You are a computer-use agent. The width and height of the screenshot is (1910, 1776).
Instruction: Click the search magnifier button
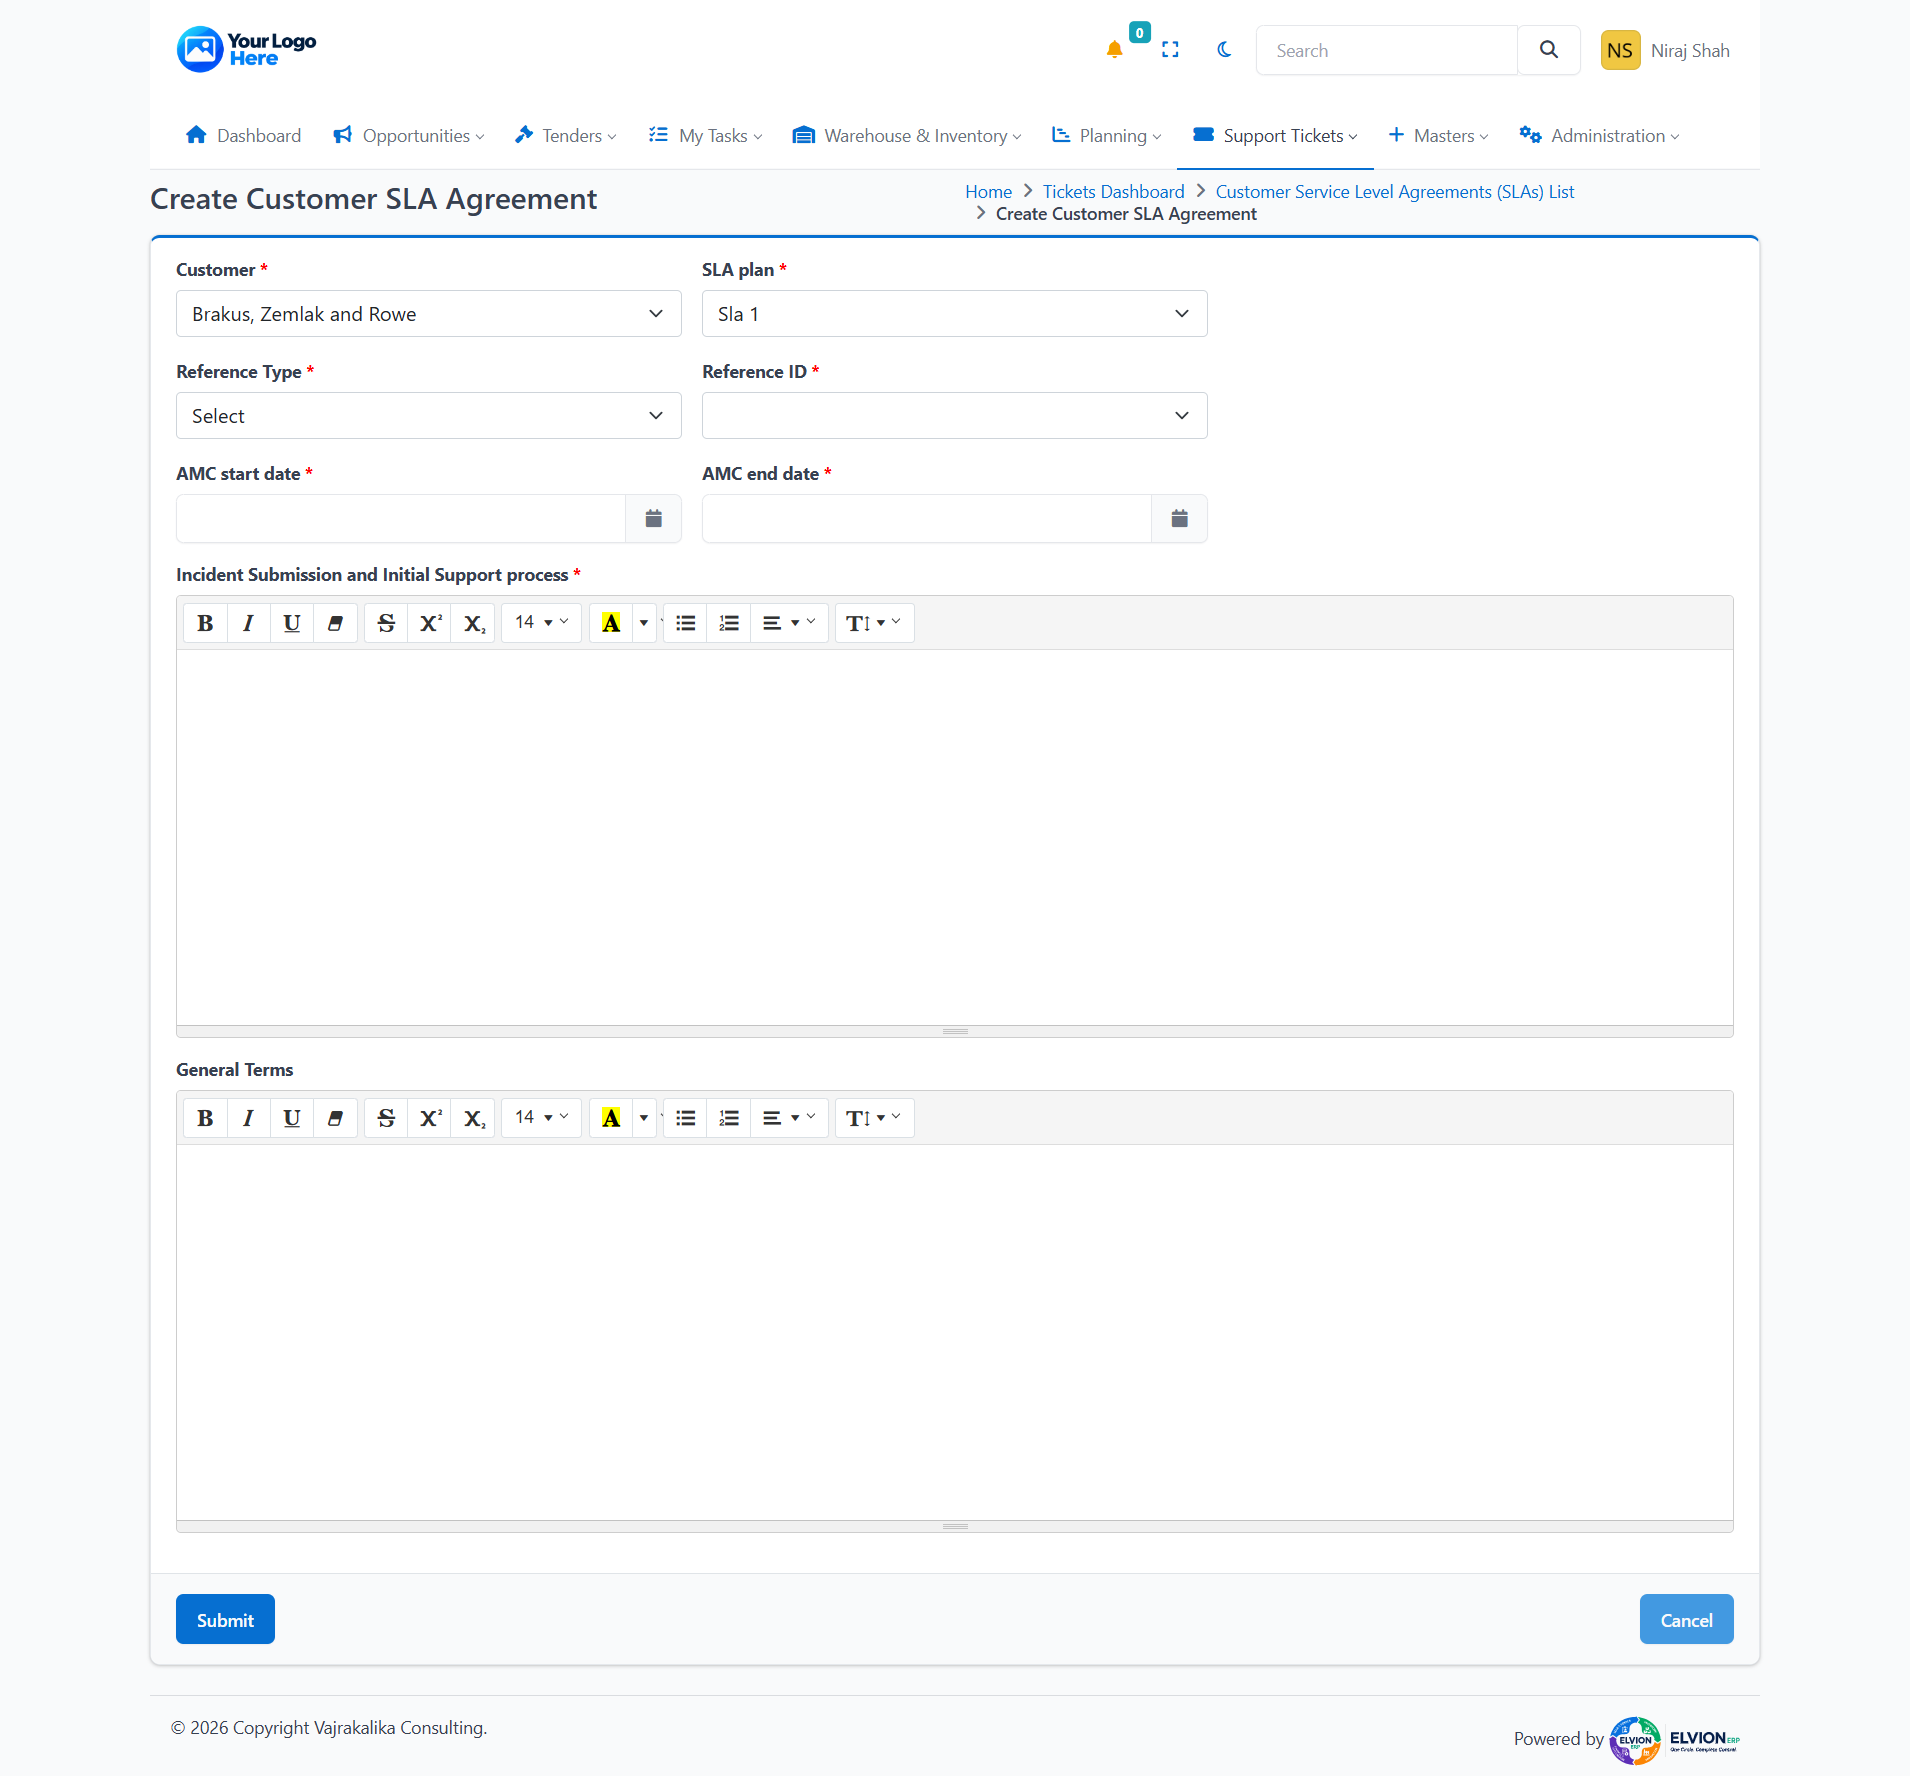[x=1548, y=50]
